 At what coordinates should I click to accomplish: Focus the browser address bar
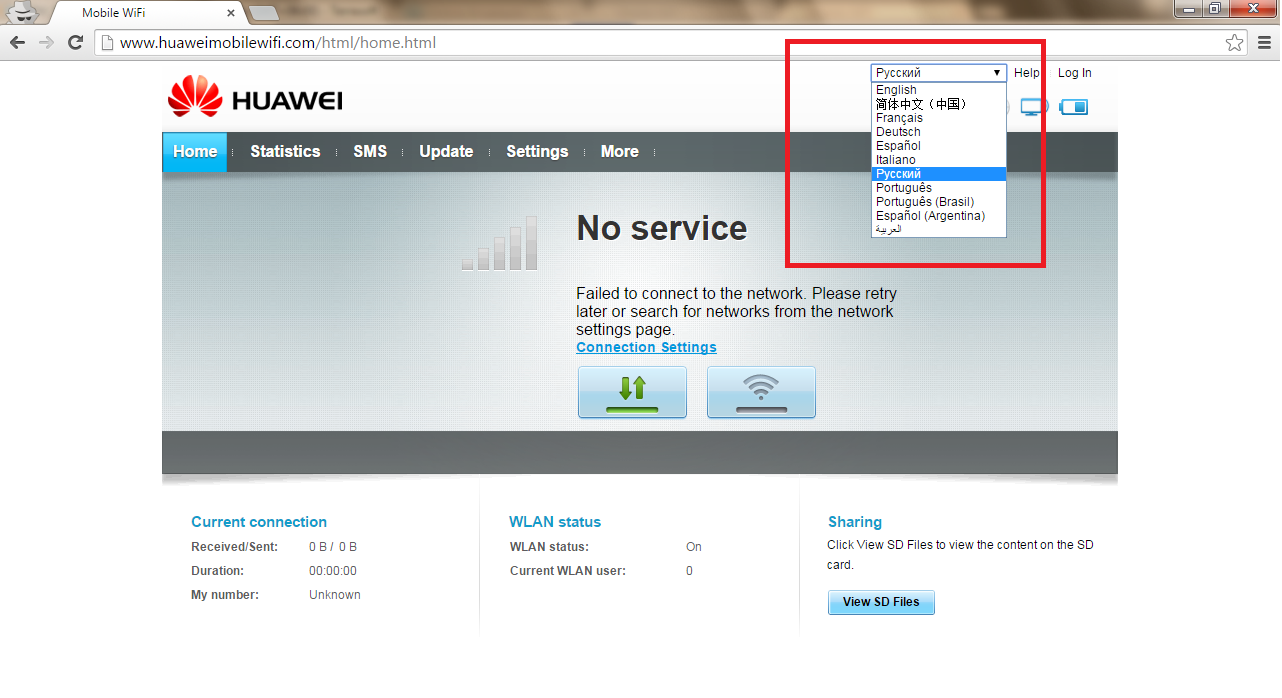[x=660, y=43]
